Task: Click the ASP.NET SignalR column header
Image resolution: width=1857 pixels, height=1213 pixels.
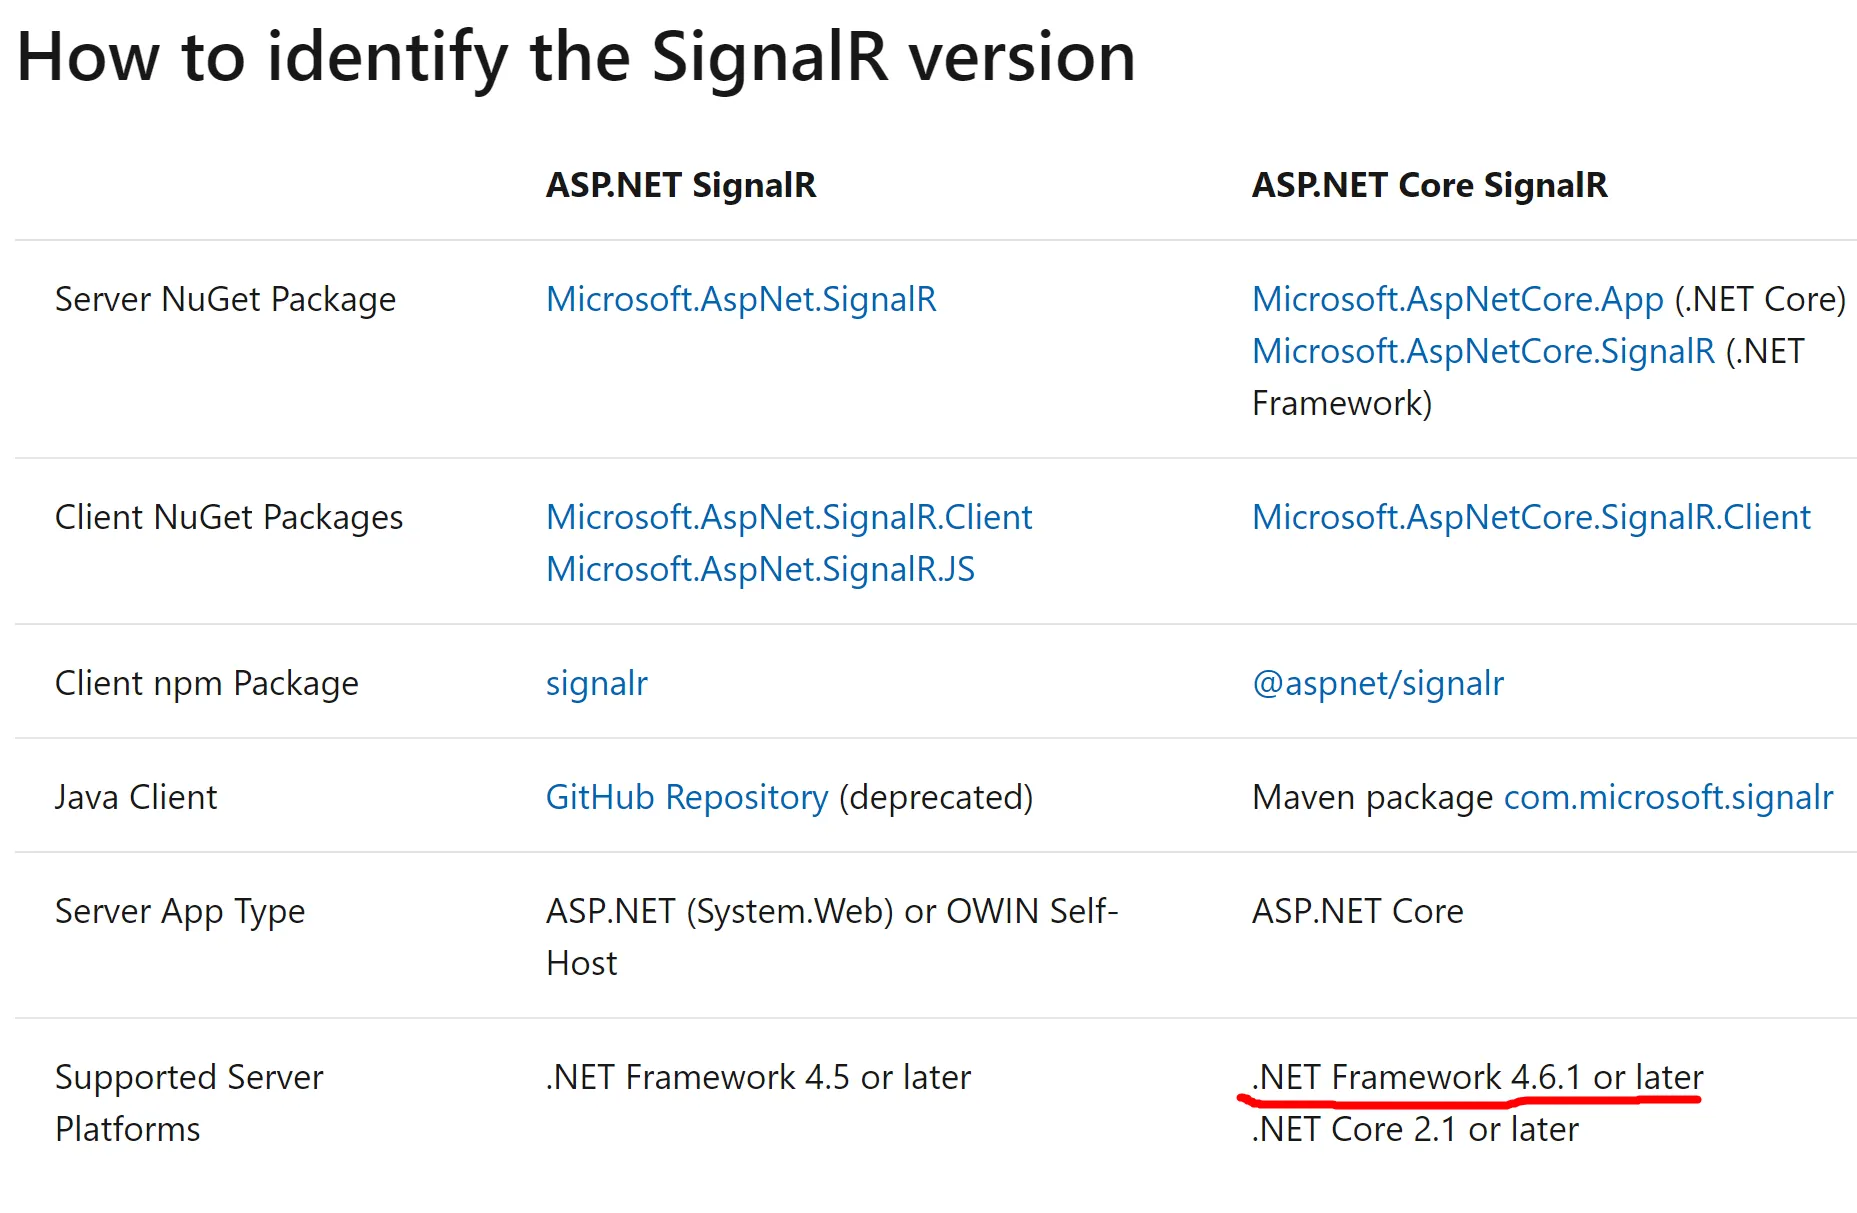Action: pos(680,185)
